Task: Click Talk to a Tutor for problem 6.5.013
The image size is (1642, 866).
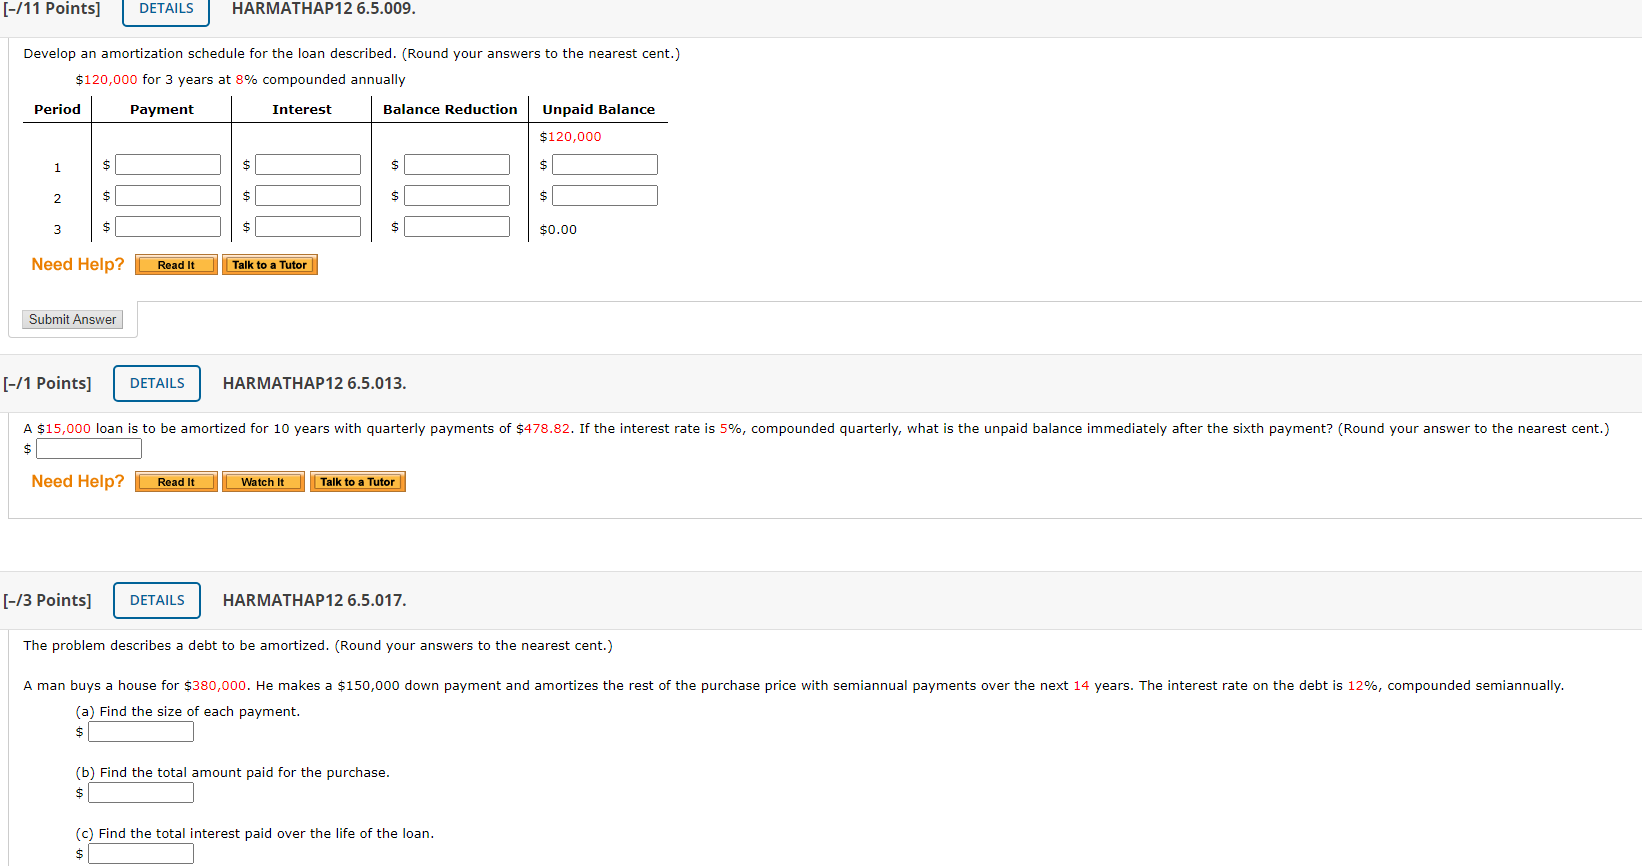Action: click(357, 481)
